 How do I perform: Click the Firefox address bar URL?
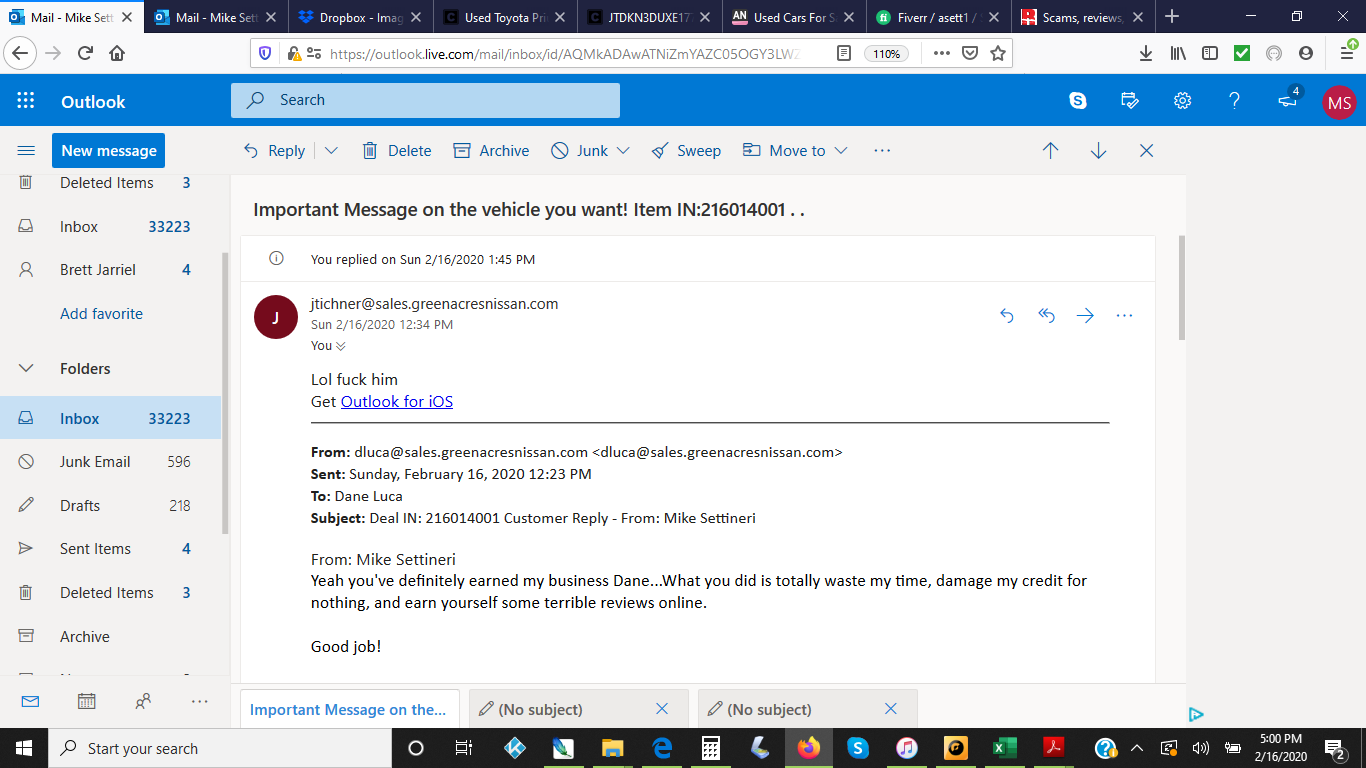[564, 54]
